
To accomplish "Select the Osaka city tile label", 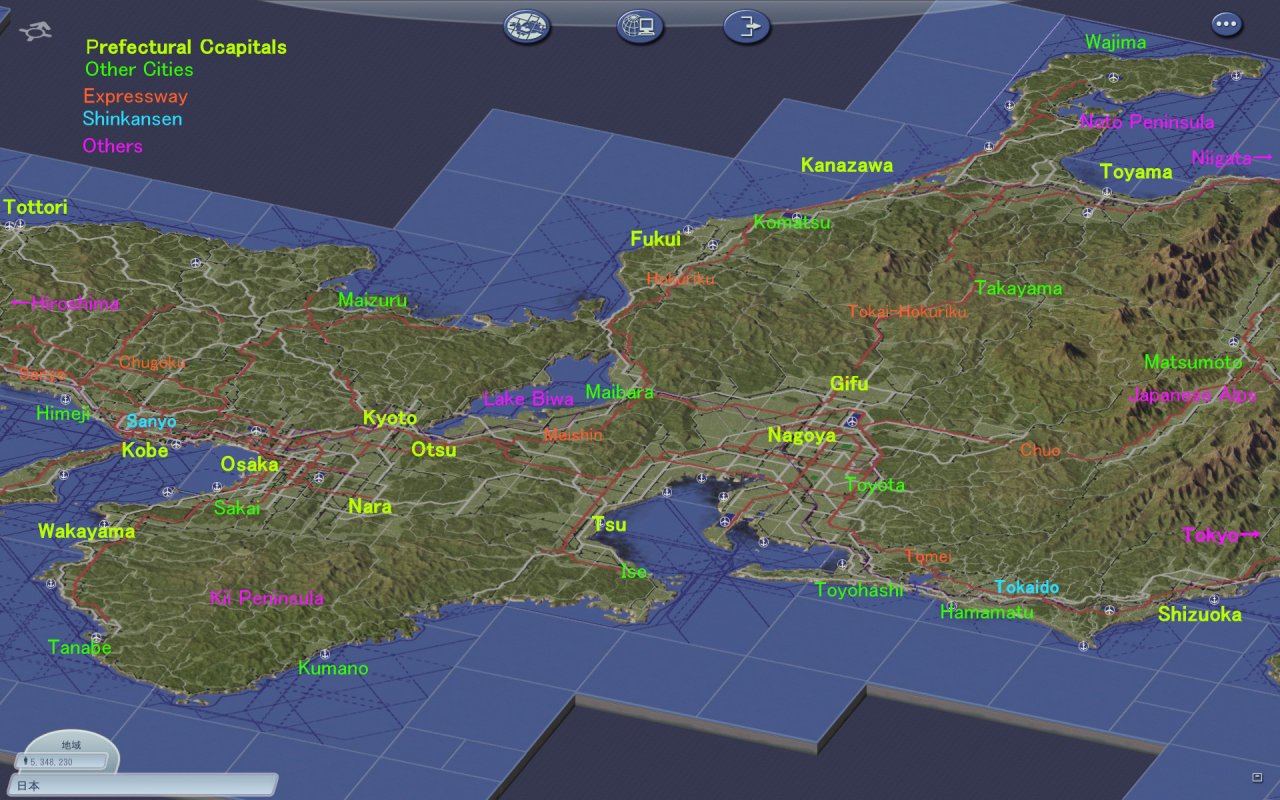I will pos(250,464).
